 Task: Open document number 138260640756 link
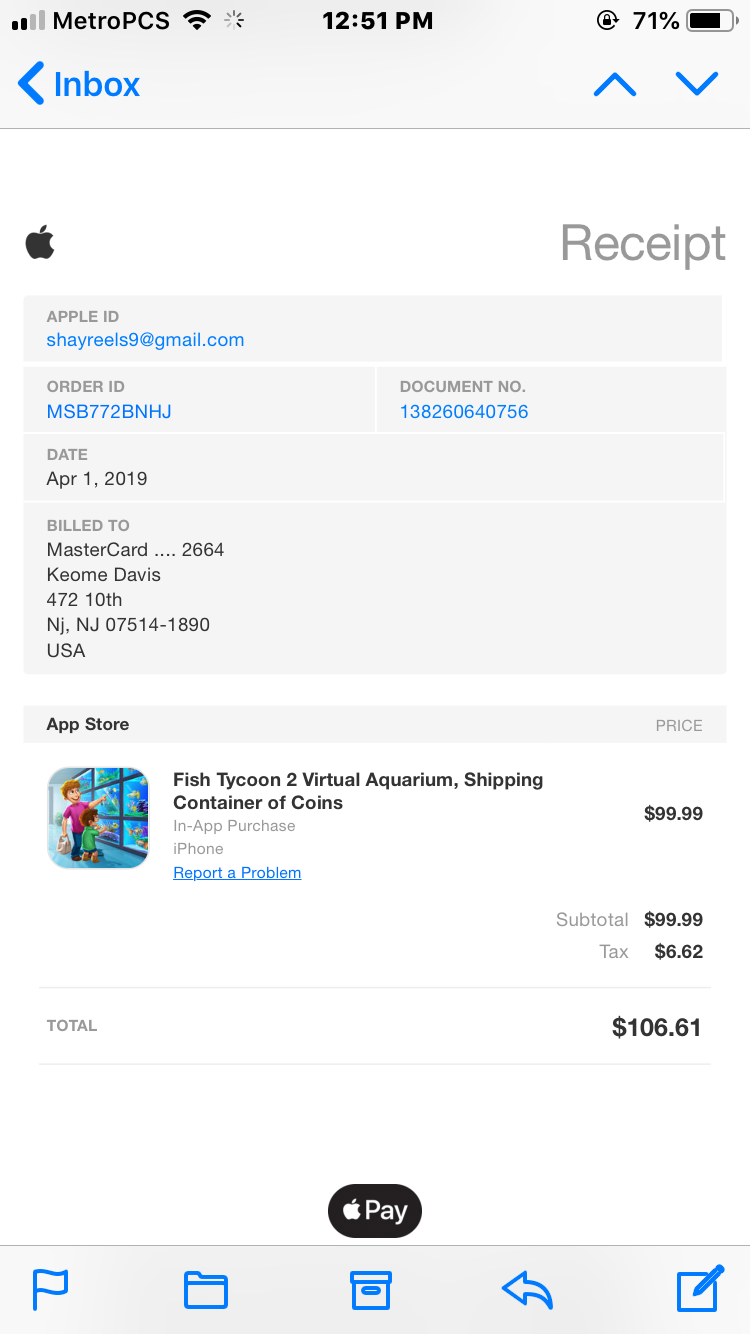(464, 411)
